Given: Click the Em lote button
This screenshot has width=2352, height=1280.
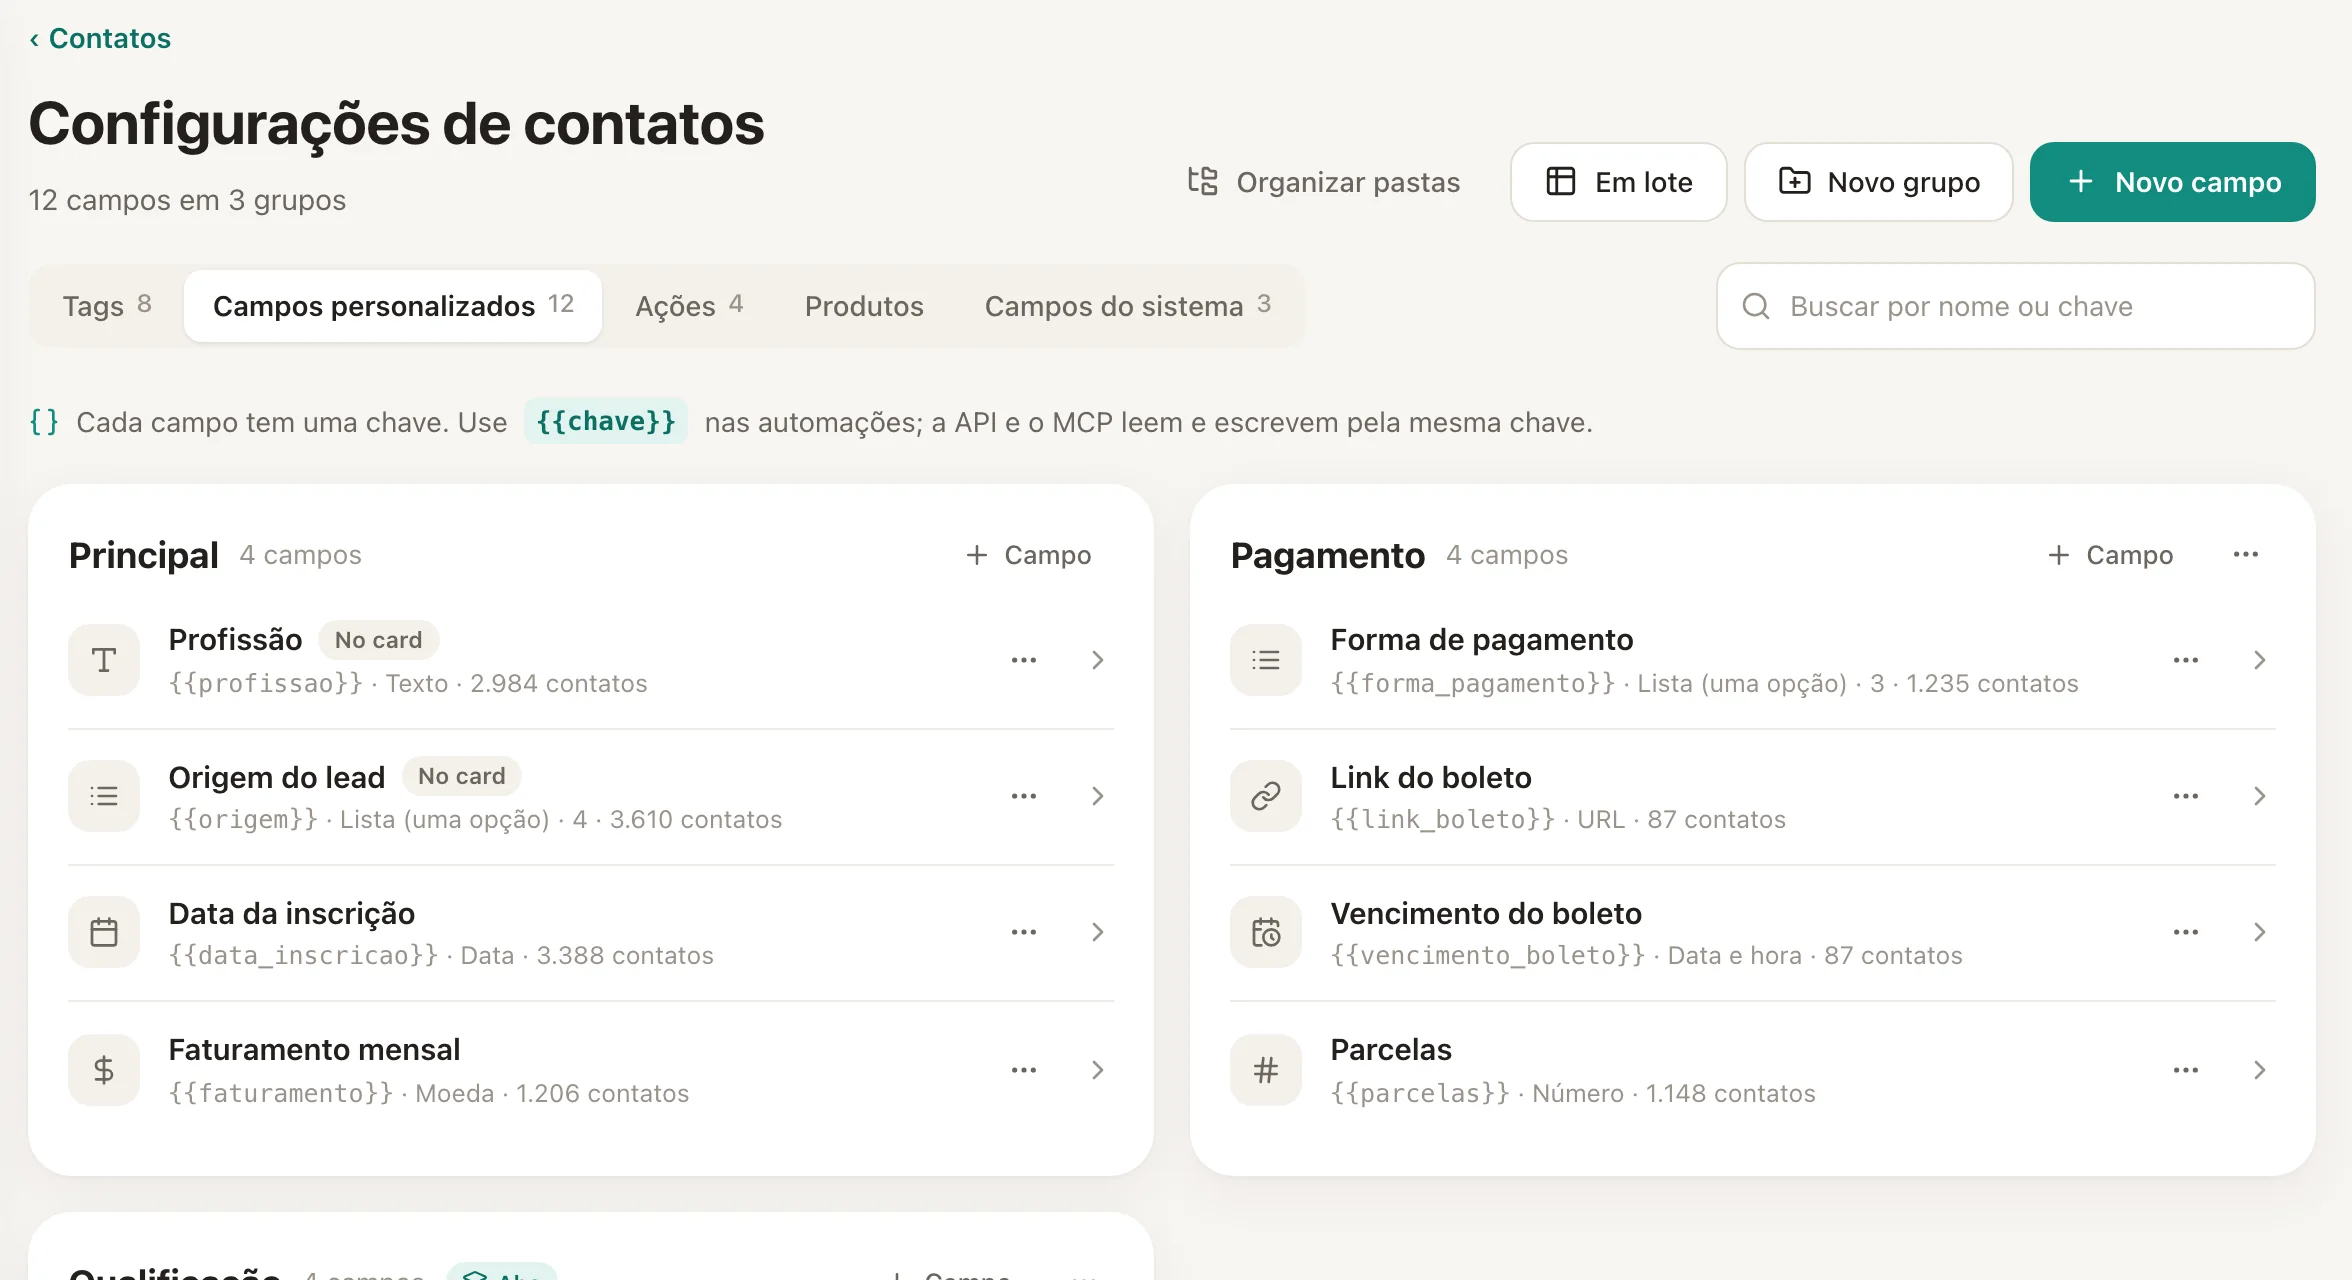Looking at the screenshot, I should pos(1618,182).
